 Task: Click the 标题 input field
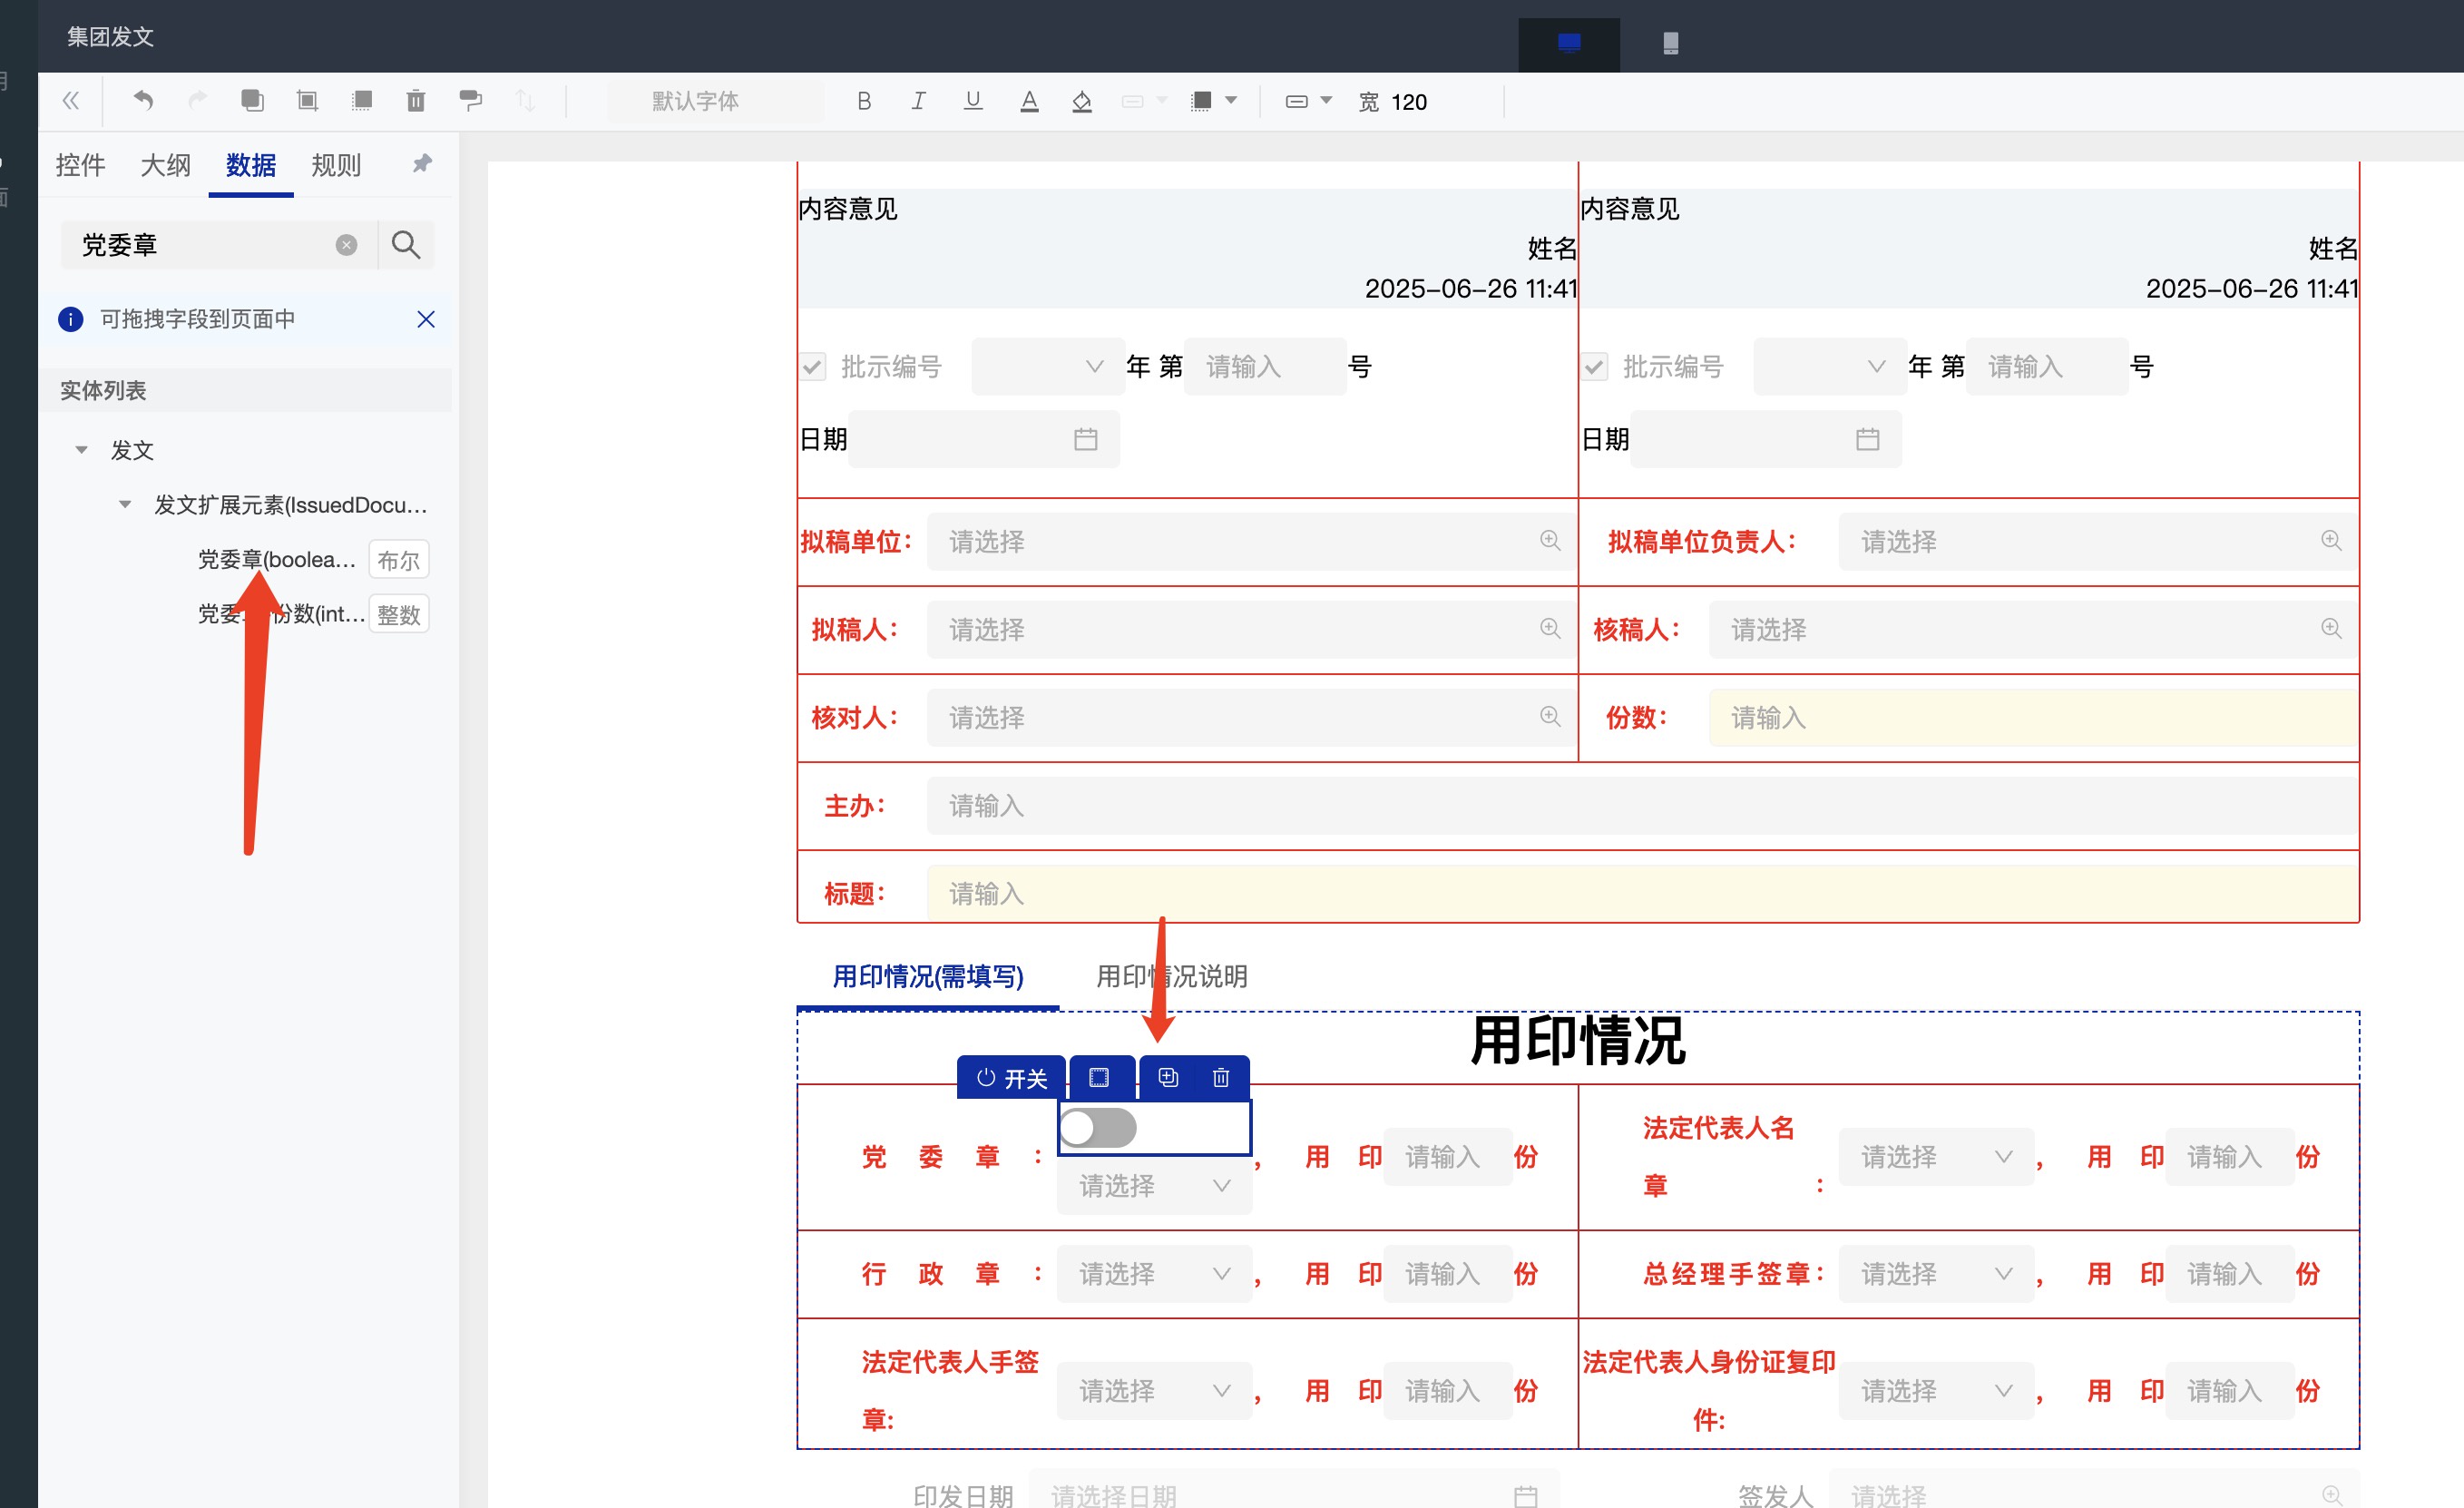click(x=1640, y=893)
